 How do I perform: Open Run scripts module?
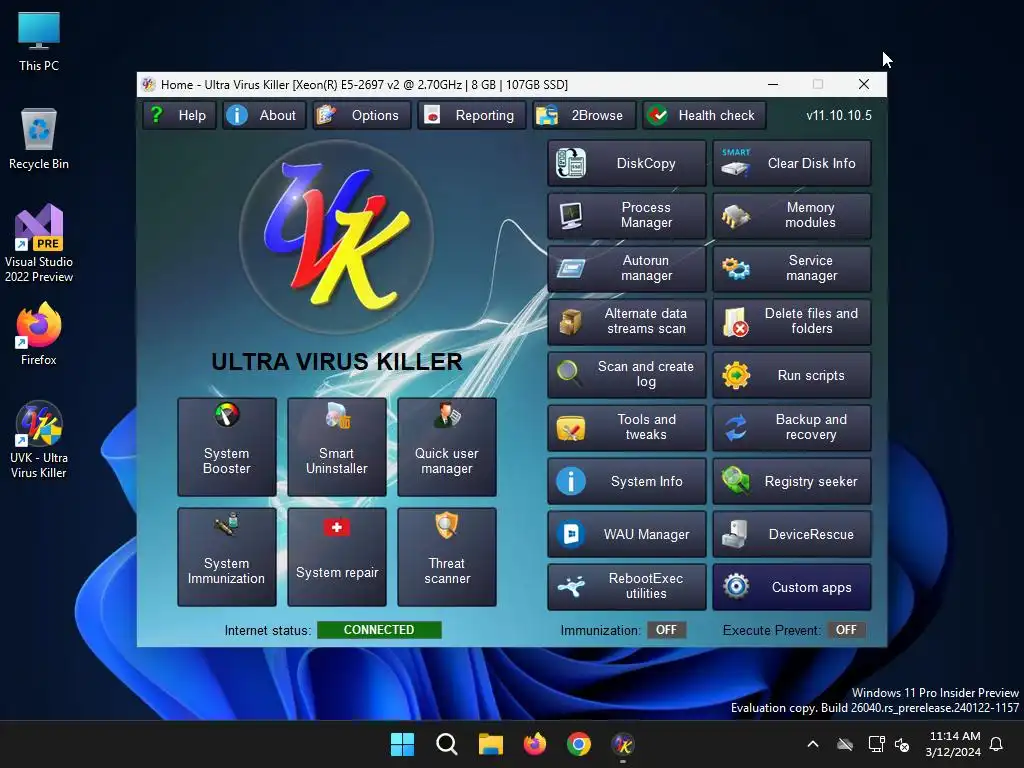click(792, 375)
